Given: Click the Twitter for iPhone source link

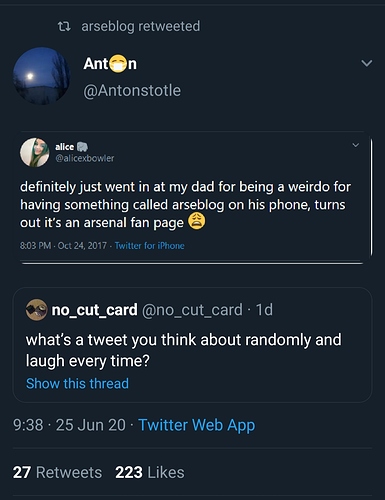Looking at the screenshot, I should (x=149, y=246).
